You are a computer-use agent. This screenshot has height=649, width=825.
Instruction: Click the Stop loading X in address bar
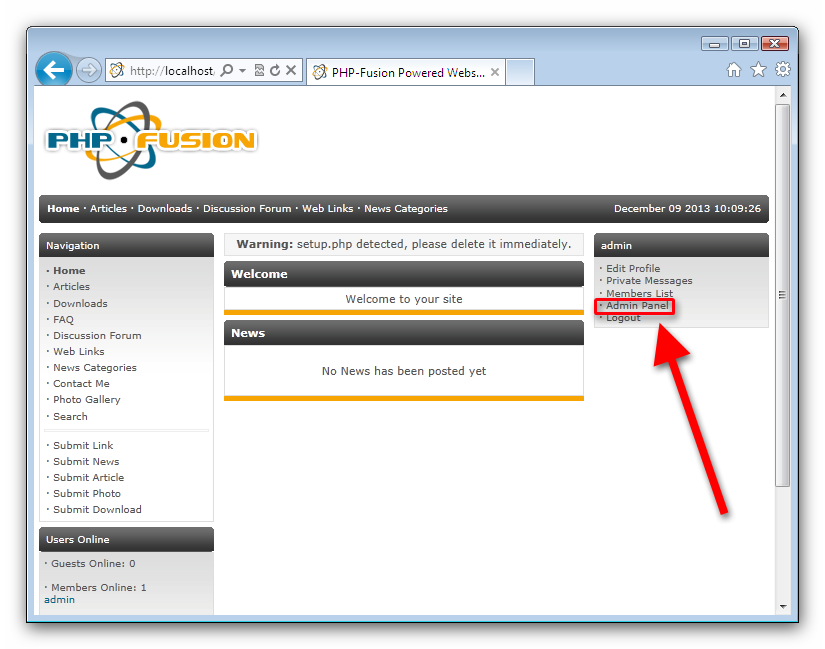coord(291,71)
